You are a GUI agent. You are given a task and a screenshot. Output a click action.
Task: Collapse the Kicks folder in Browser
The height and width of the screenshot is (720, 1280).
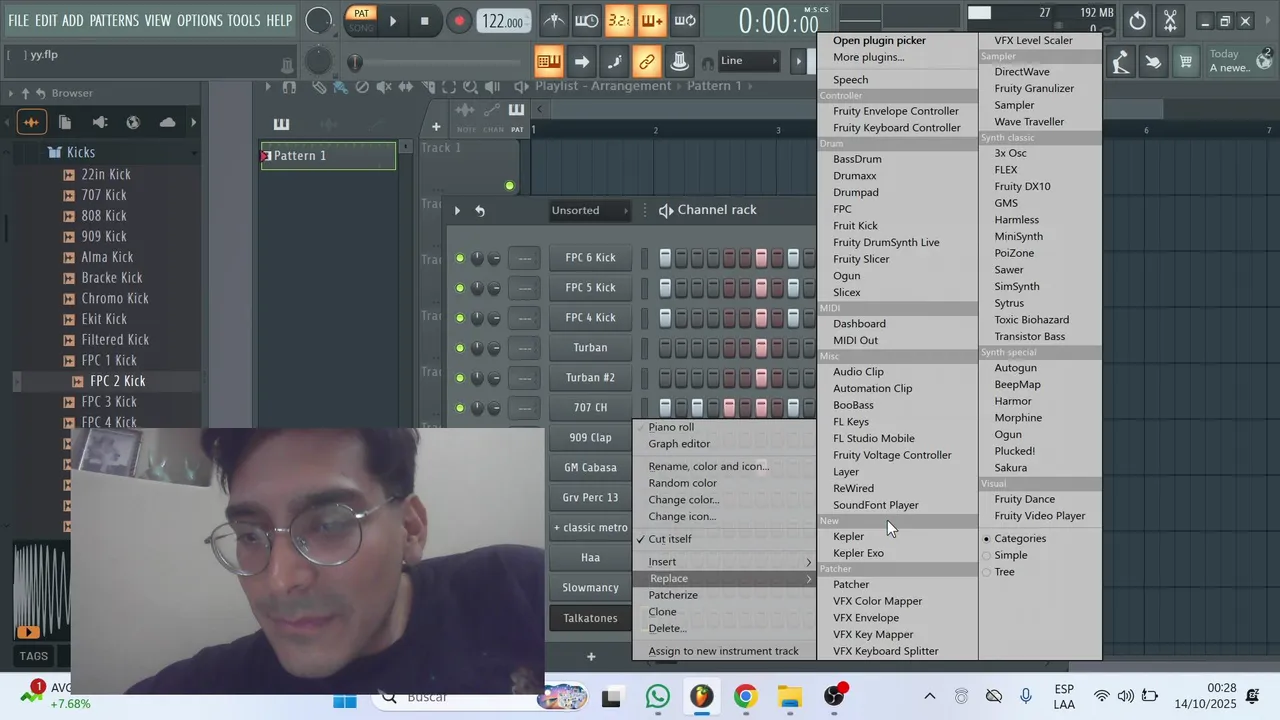(x=80, y=153)
